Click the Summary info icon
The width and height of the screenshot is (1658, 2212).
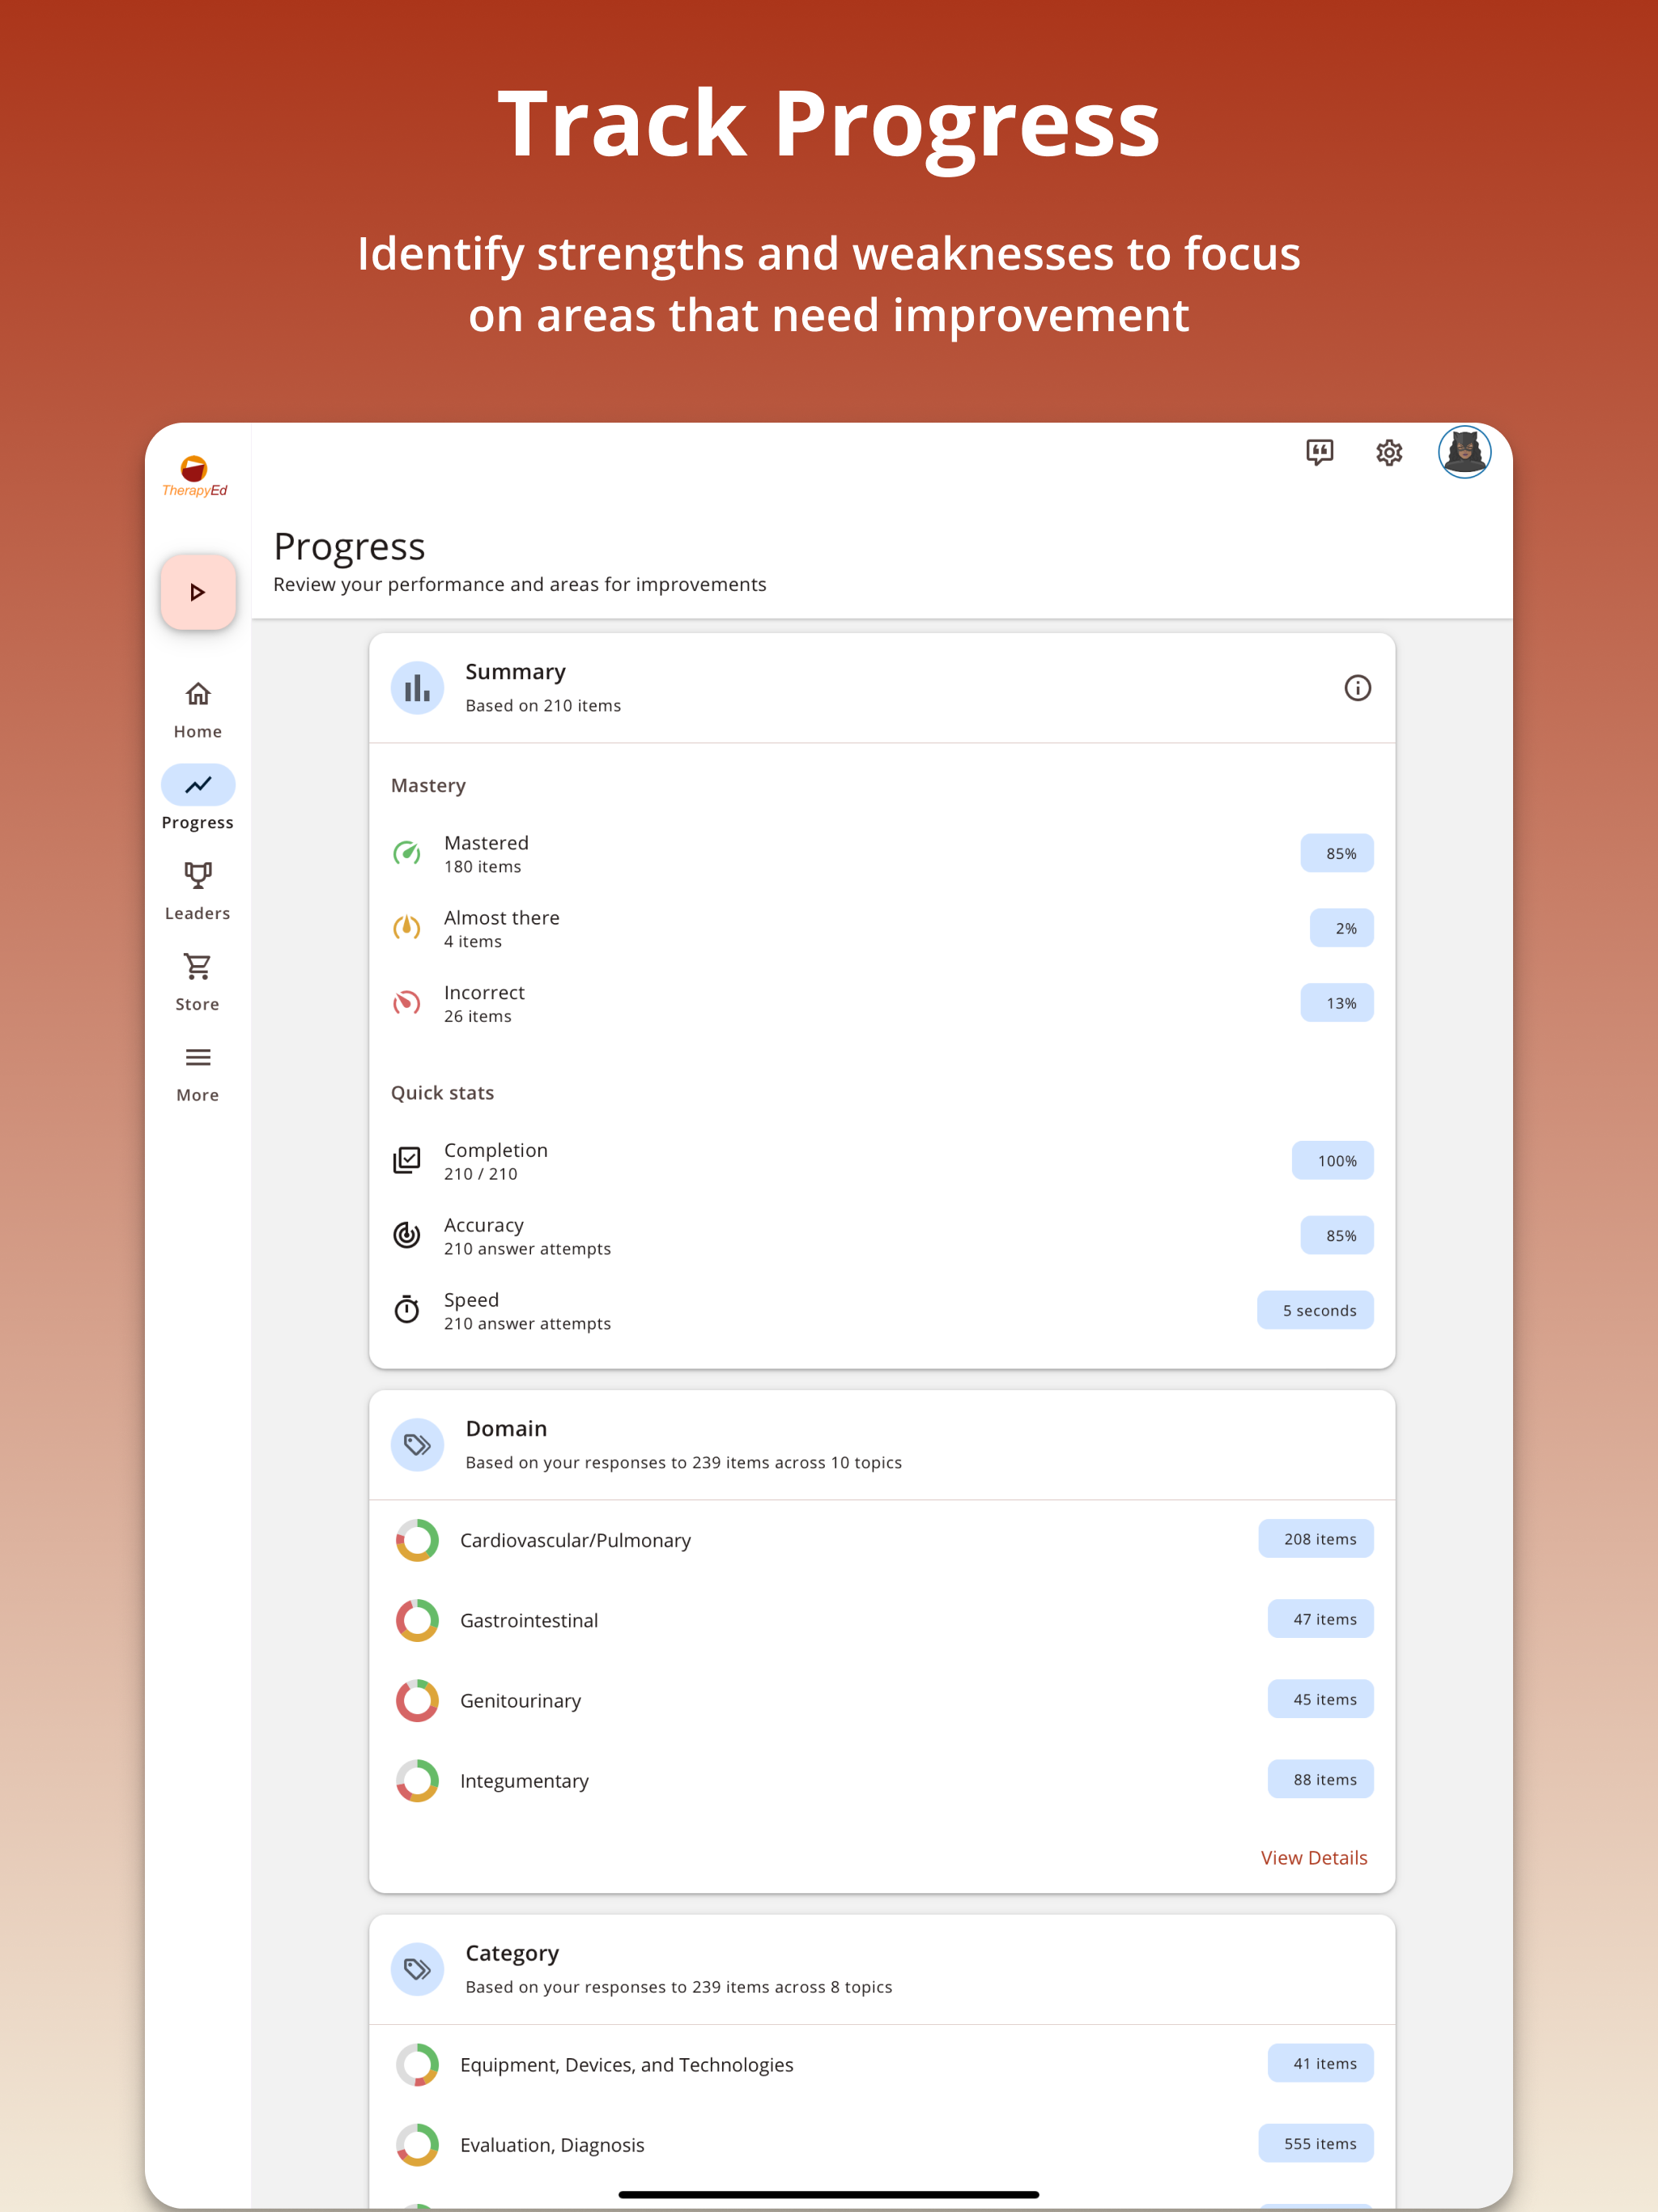[x=1357, y=688]
